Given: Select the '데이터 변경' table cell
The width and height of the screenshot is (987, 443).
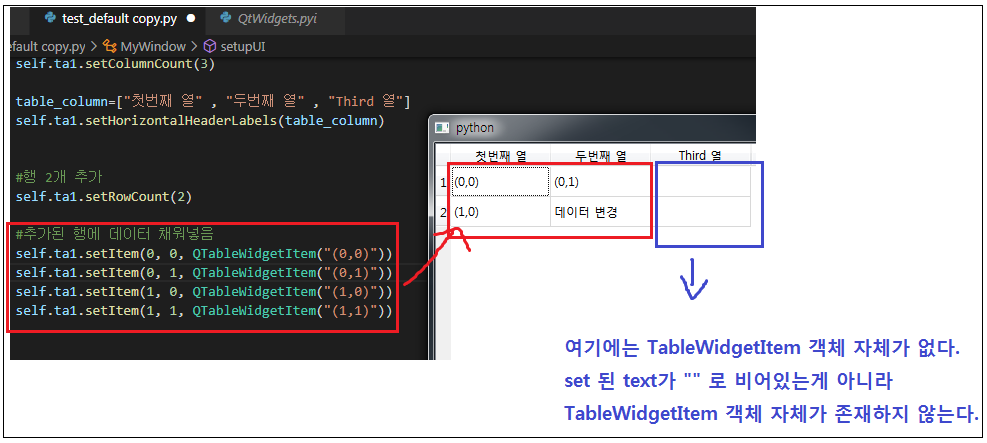Looking at the screenshot, I should (601, 212).
